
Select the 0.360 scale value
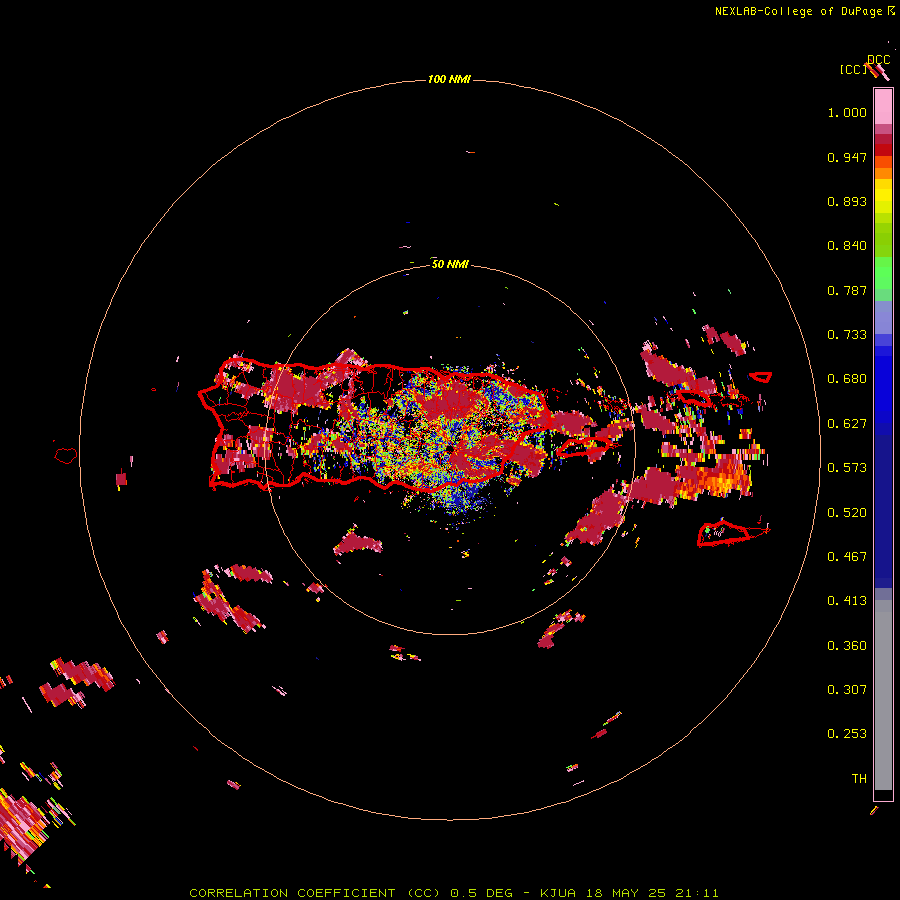pos(847,646)
